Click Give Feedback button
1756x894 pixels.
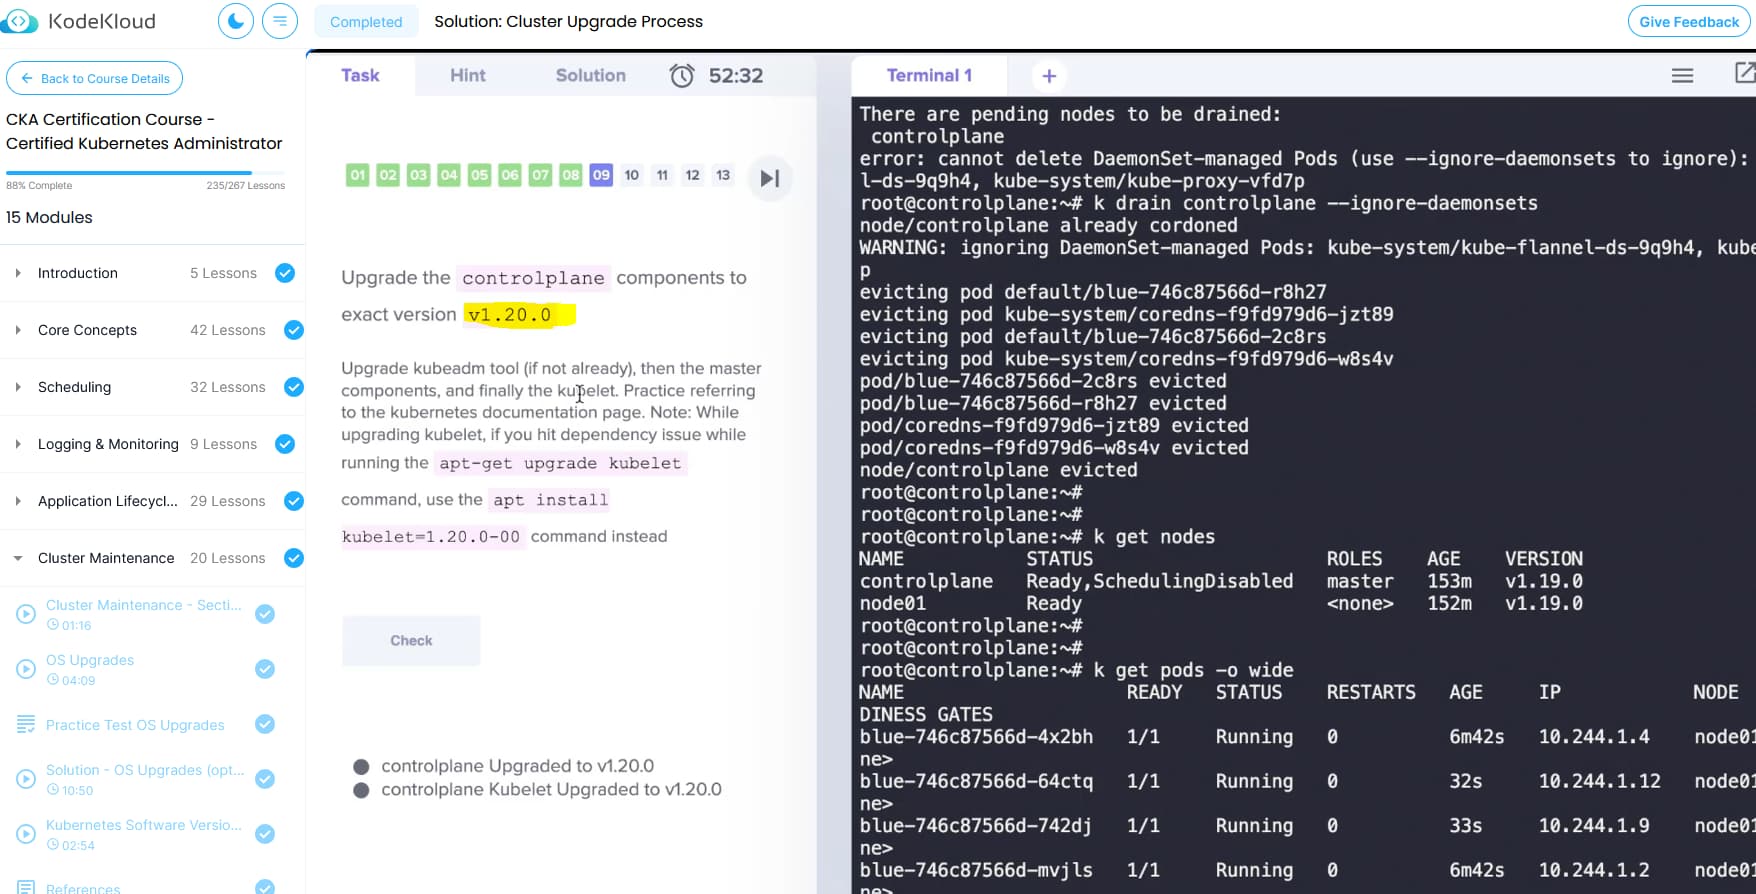coord(1689,22)
